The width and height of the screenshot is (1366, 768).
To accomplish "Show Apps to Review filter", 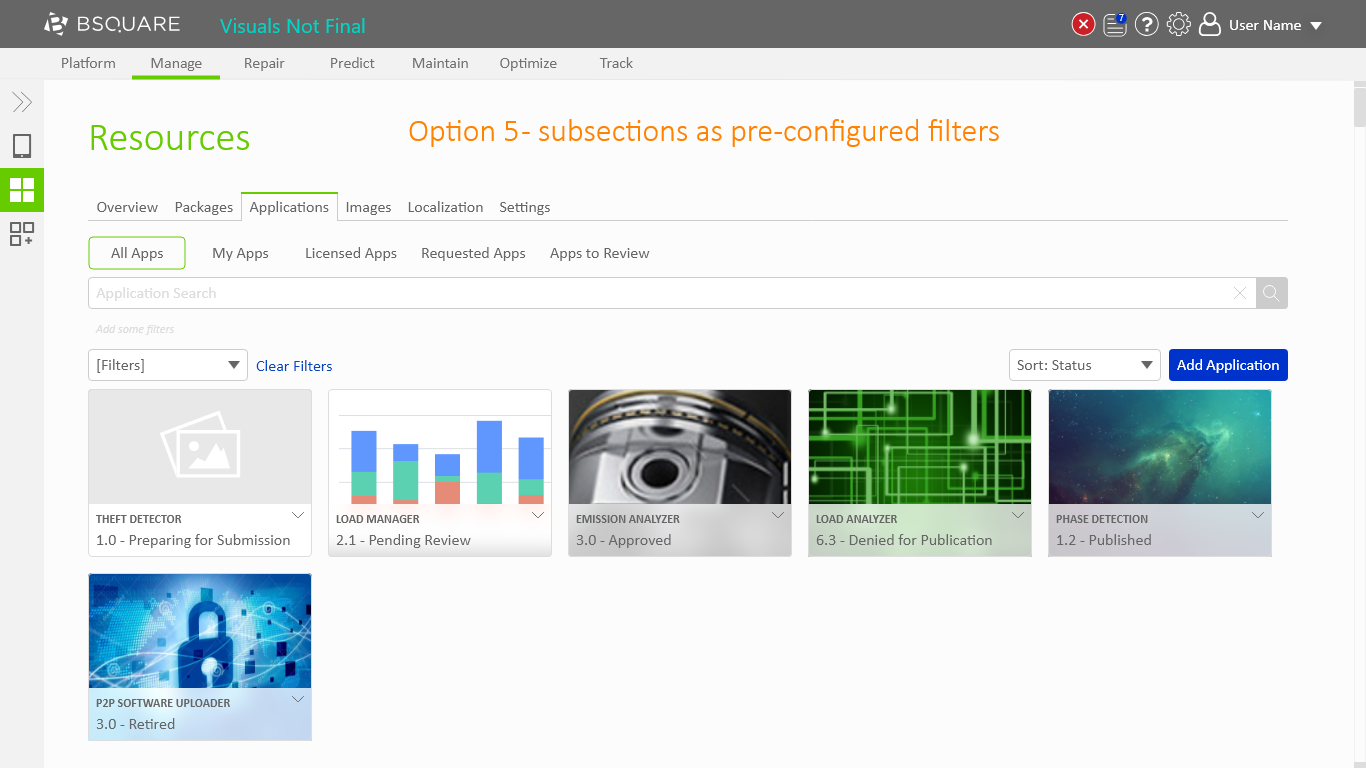I will pyautogui.click(x=599, y=253).
